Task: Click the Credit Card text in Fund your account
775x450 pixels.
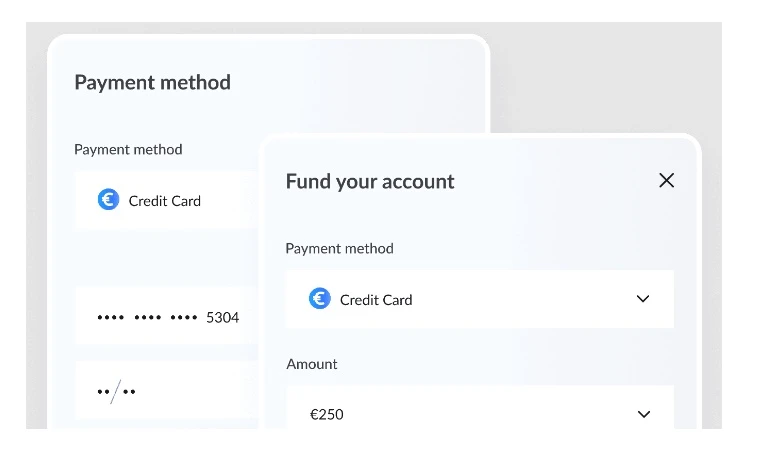Action: pyautogui.click(x=376, y=300)
